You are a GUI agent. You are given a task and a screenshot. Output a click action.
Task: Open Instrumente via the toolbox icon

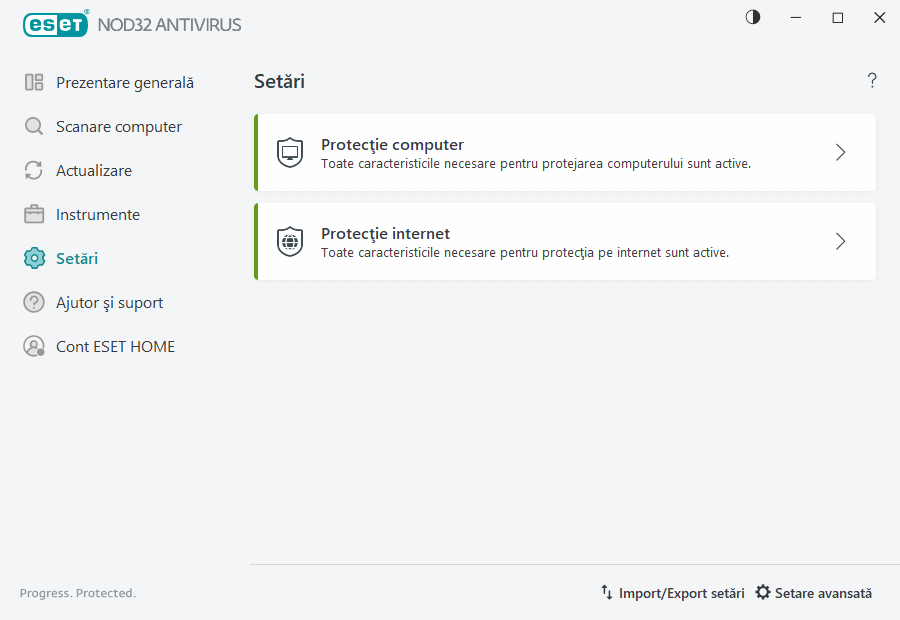32,214
